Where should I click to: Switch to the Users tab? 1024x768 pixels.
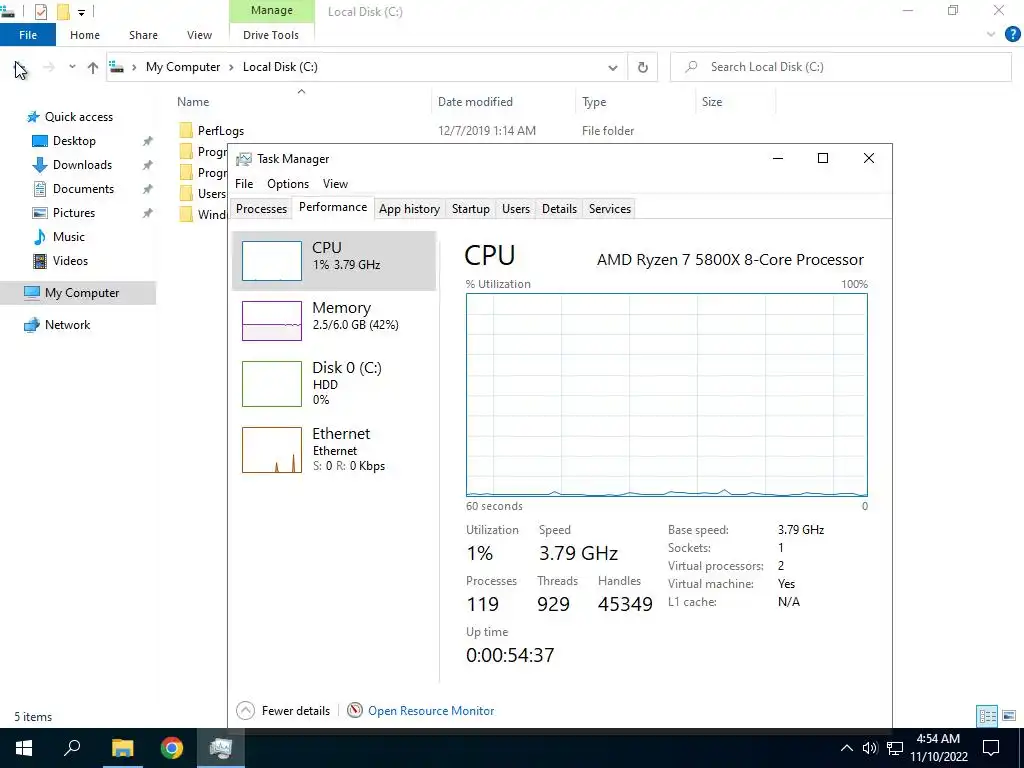coord(516,209)
